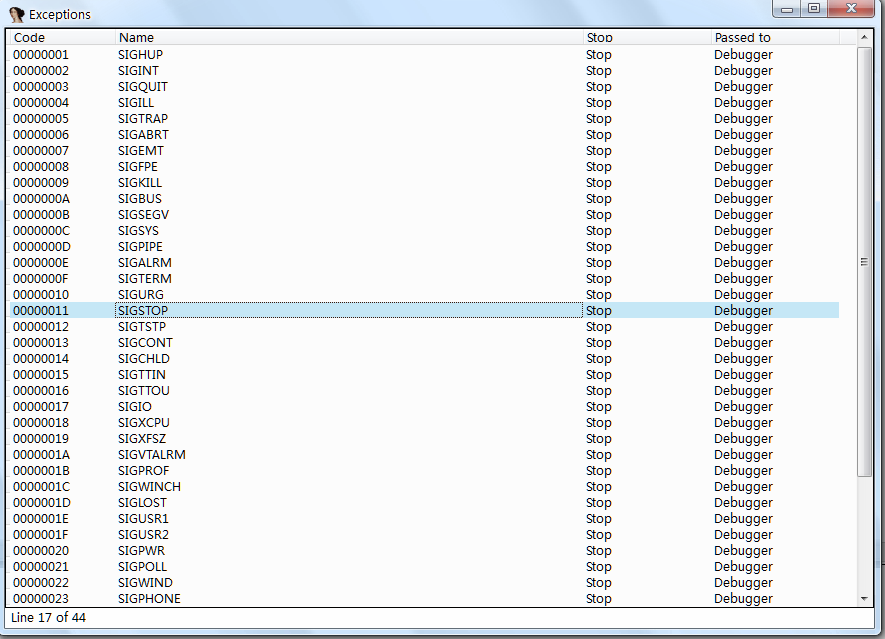The image size is (885, 639).
Task: Select the SIGCONT exception name
Action: (146, 343)
